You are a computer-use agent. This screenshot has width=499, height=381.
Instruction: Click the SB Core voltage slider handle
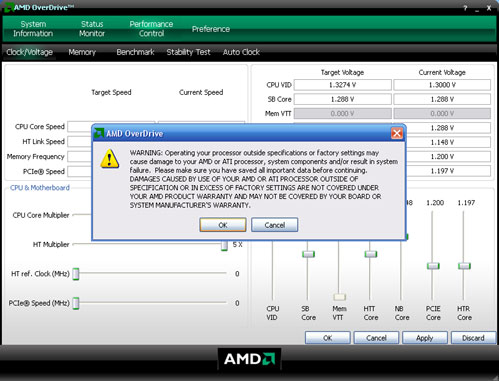[308, 254]
